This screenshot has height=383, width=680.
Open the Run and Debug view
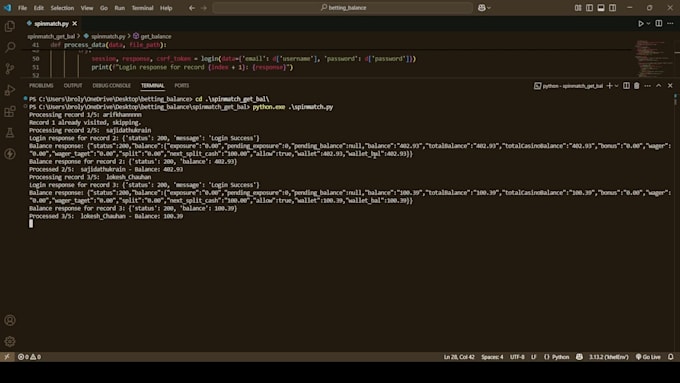click(x=10, y=90)
